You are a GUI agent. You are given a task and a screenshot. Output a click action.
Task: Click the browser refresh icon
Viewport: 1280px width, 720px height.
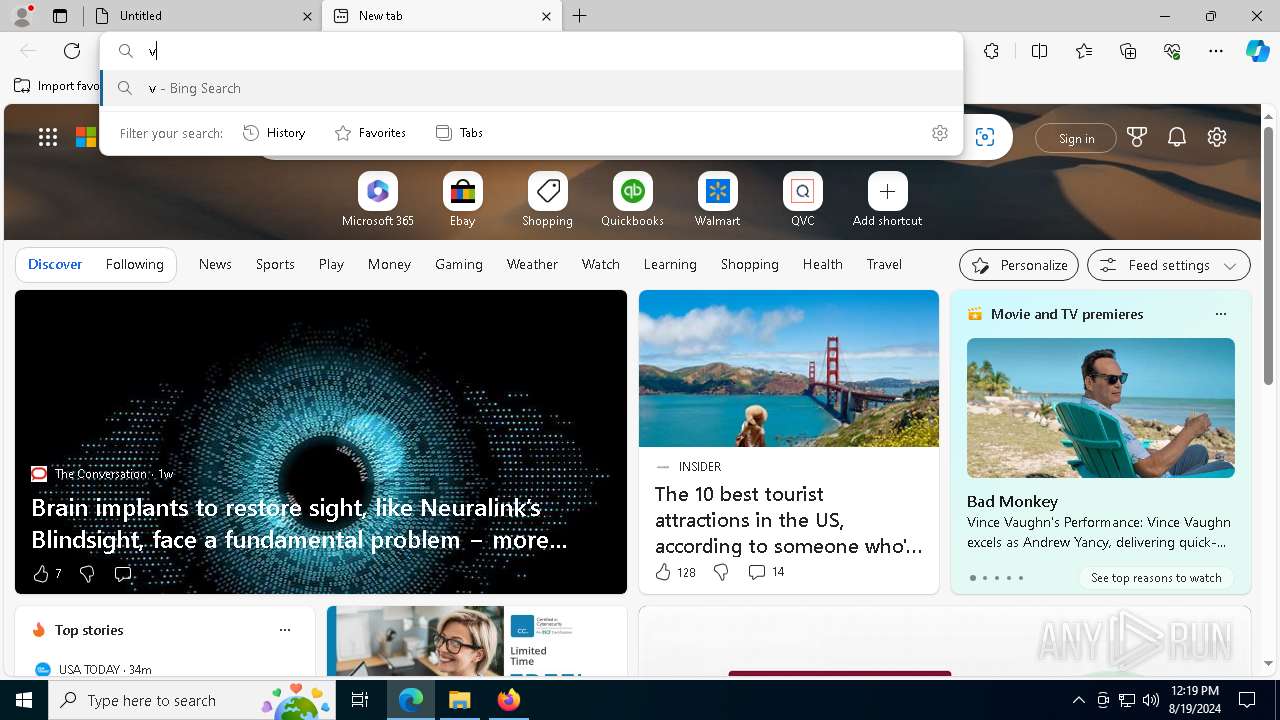coord(72,51)
